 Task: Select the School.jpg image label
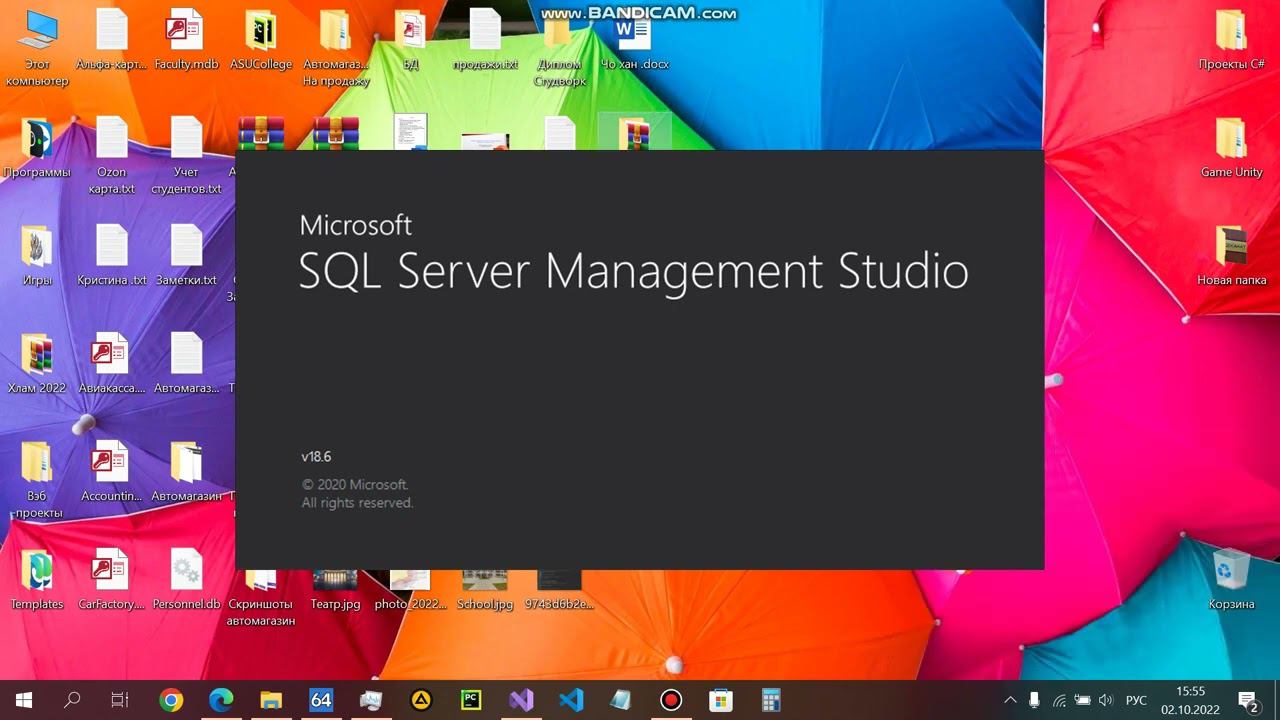pyautogui.click(x=485, y=604)
